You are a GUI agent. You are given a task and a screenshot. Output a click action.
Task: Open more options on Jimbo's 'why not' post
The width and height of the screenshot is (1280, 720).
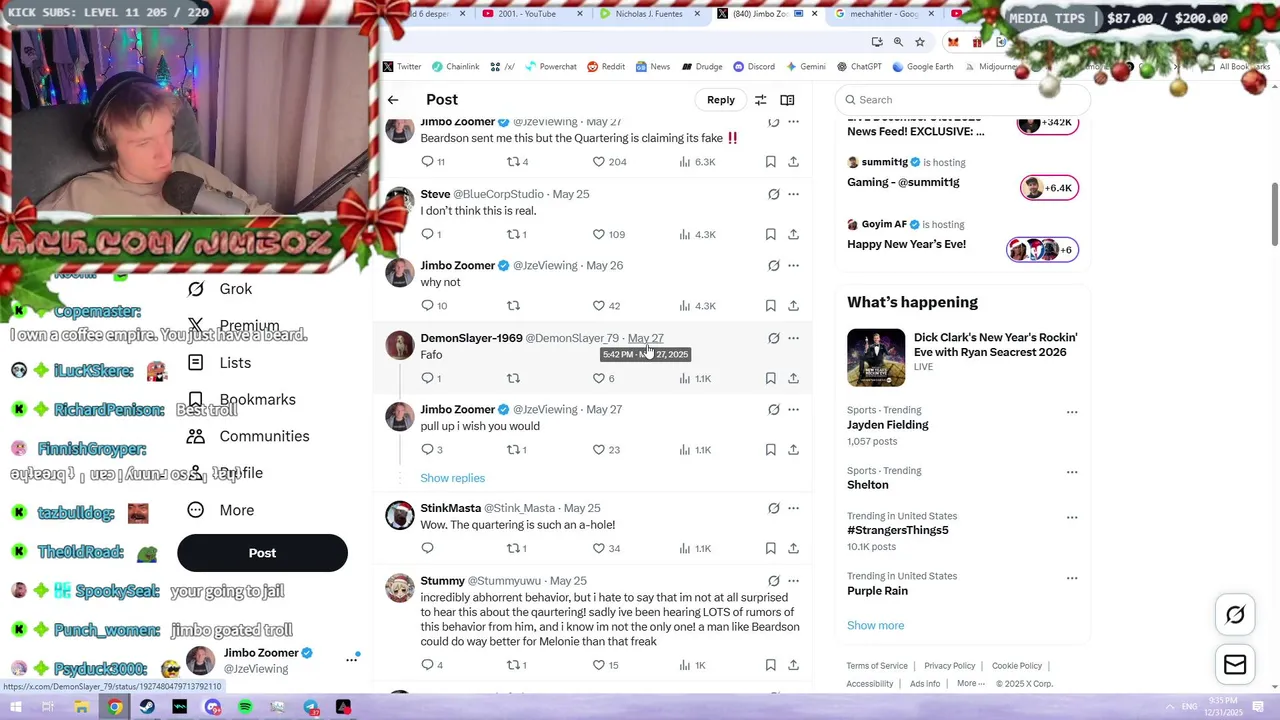click(793, 266)
